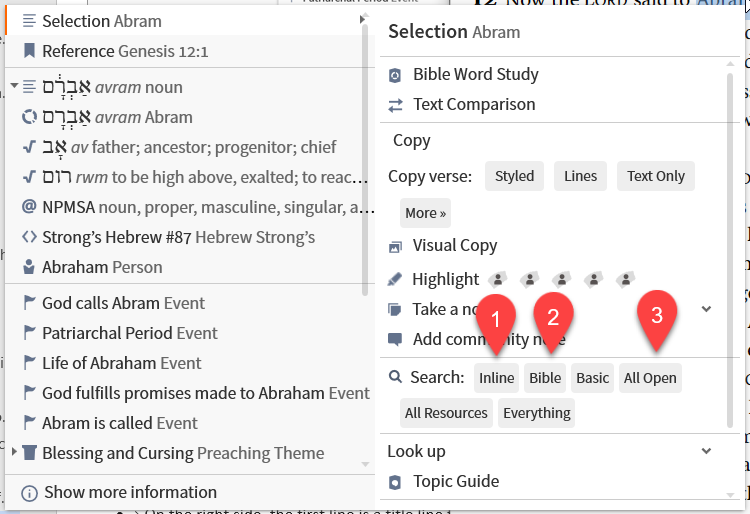Run a Basic search
Image resolution: width=750 pixels, height=514 pixels.
[592, 378]
